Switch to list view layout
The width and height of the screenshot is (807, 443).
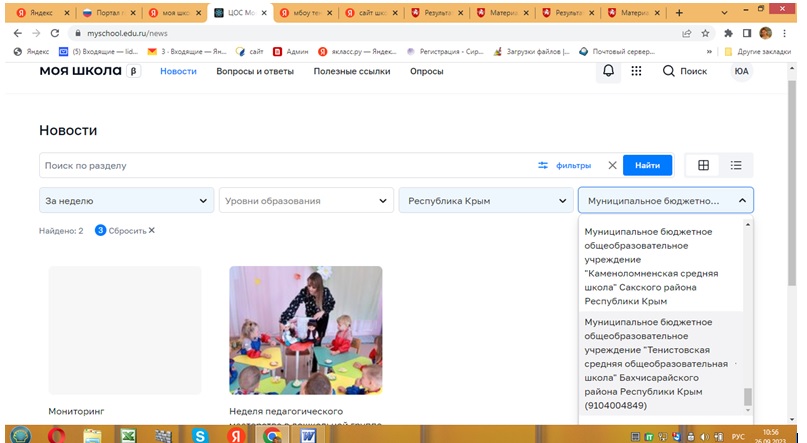point(735,165)
